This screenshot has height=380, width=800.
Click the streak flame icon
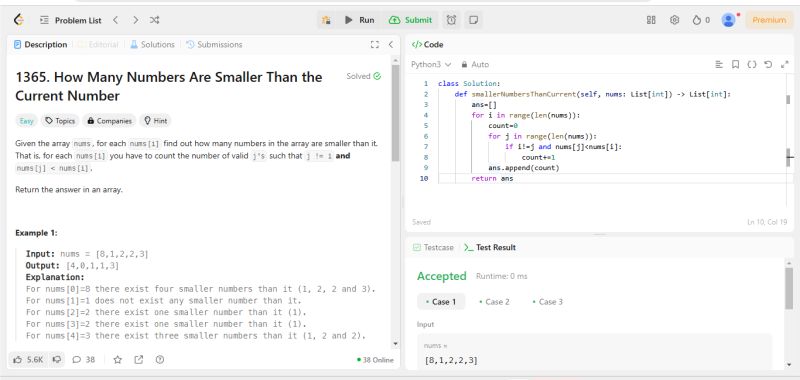click(x=697, y=20)
